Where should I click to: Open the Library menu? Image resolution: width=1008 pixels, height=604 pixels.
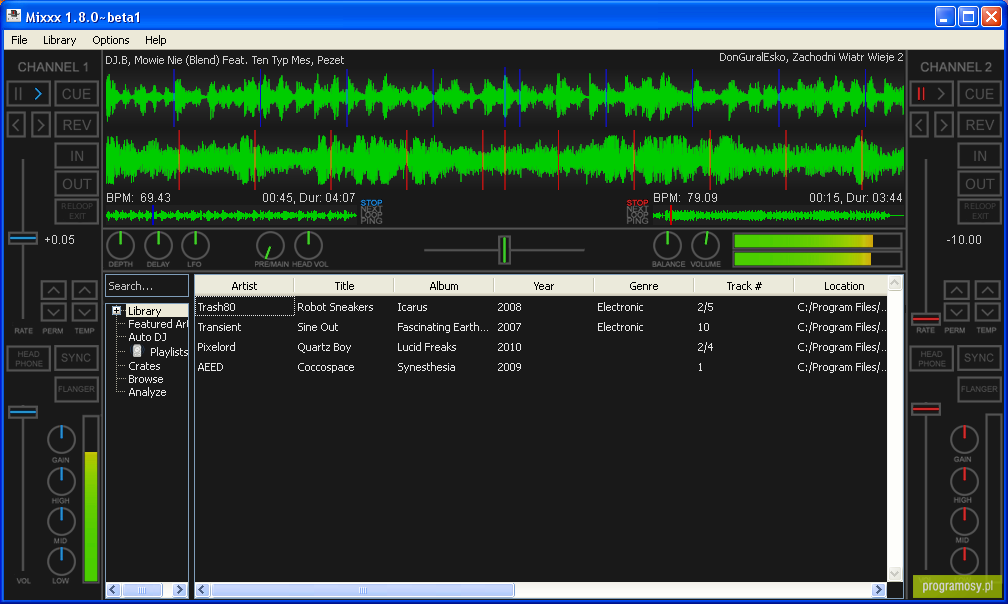click(x=60, y=40)
